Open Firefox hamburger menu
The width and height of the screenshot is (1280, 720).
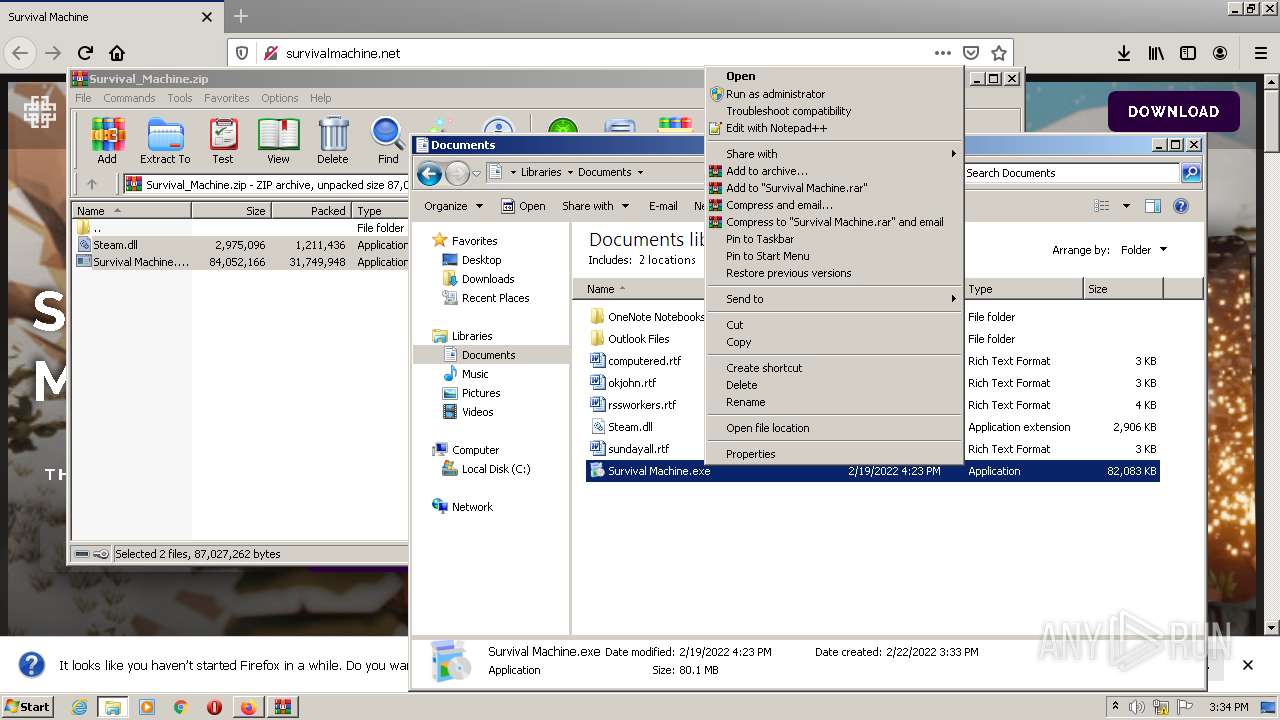(x=1261, y=53)
